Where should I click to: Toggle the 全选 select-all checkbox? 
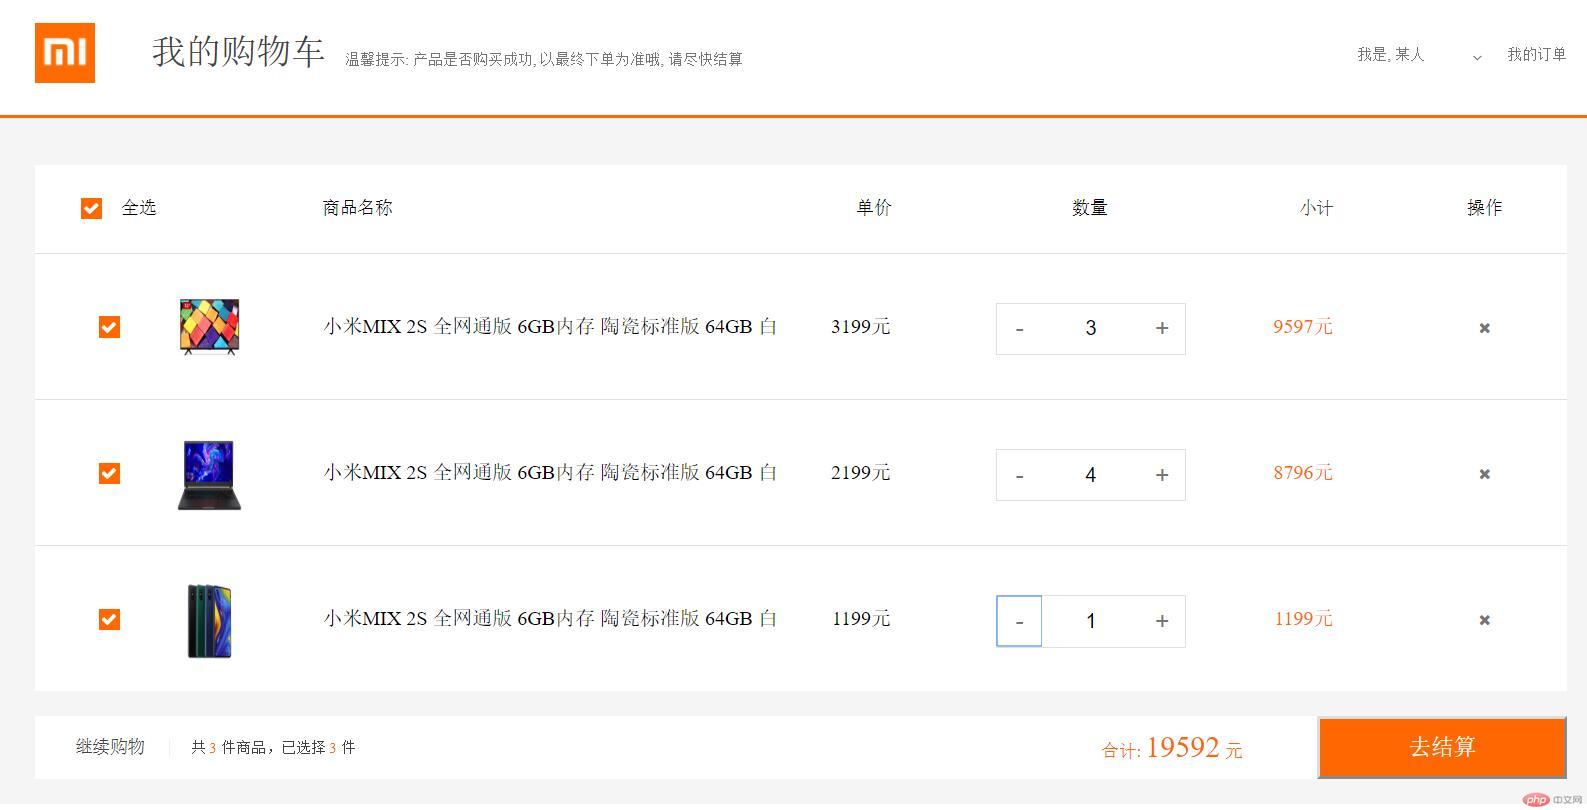pyautogui.click(x=91, y=208)
